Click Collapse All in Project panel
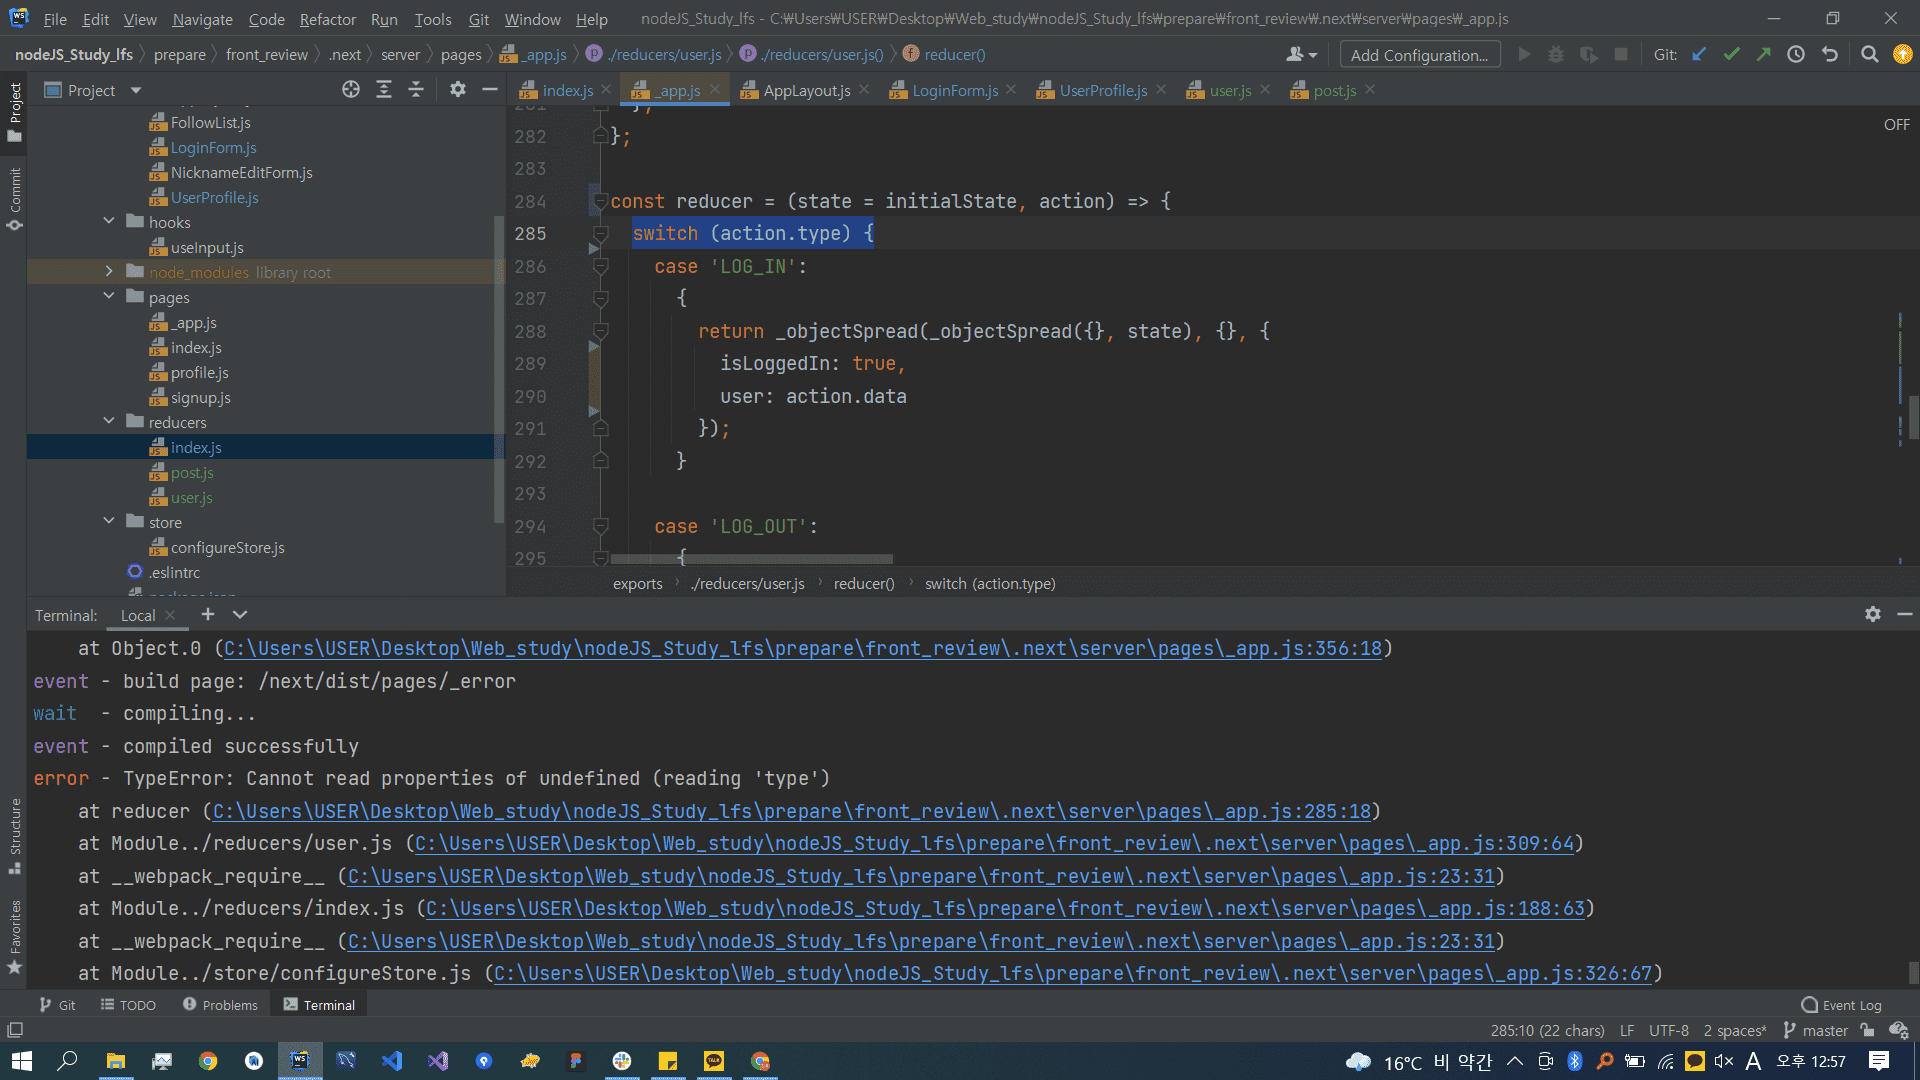Viewport: 1920px width, 1080px height. tap(416, 90)
